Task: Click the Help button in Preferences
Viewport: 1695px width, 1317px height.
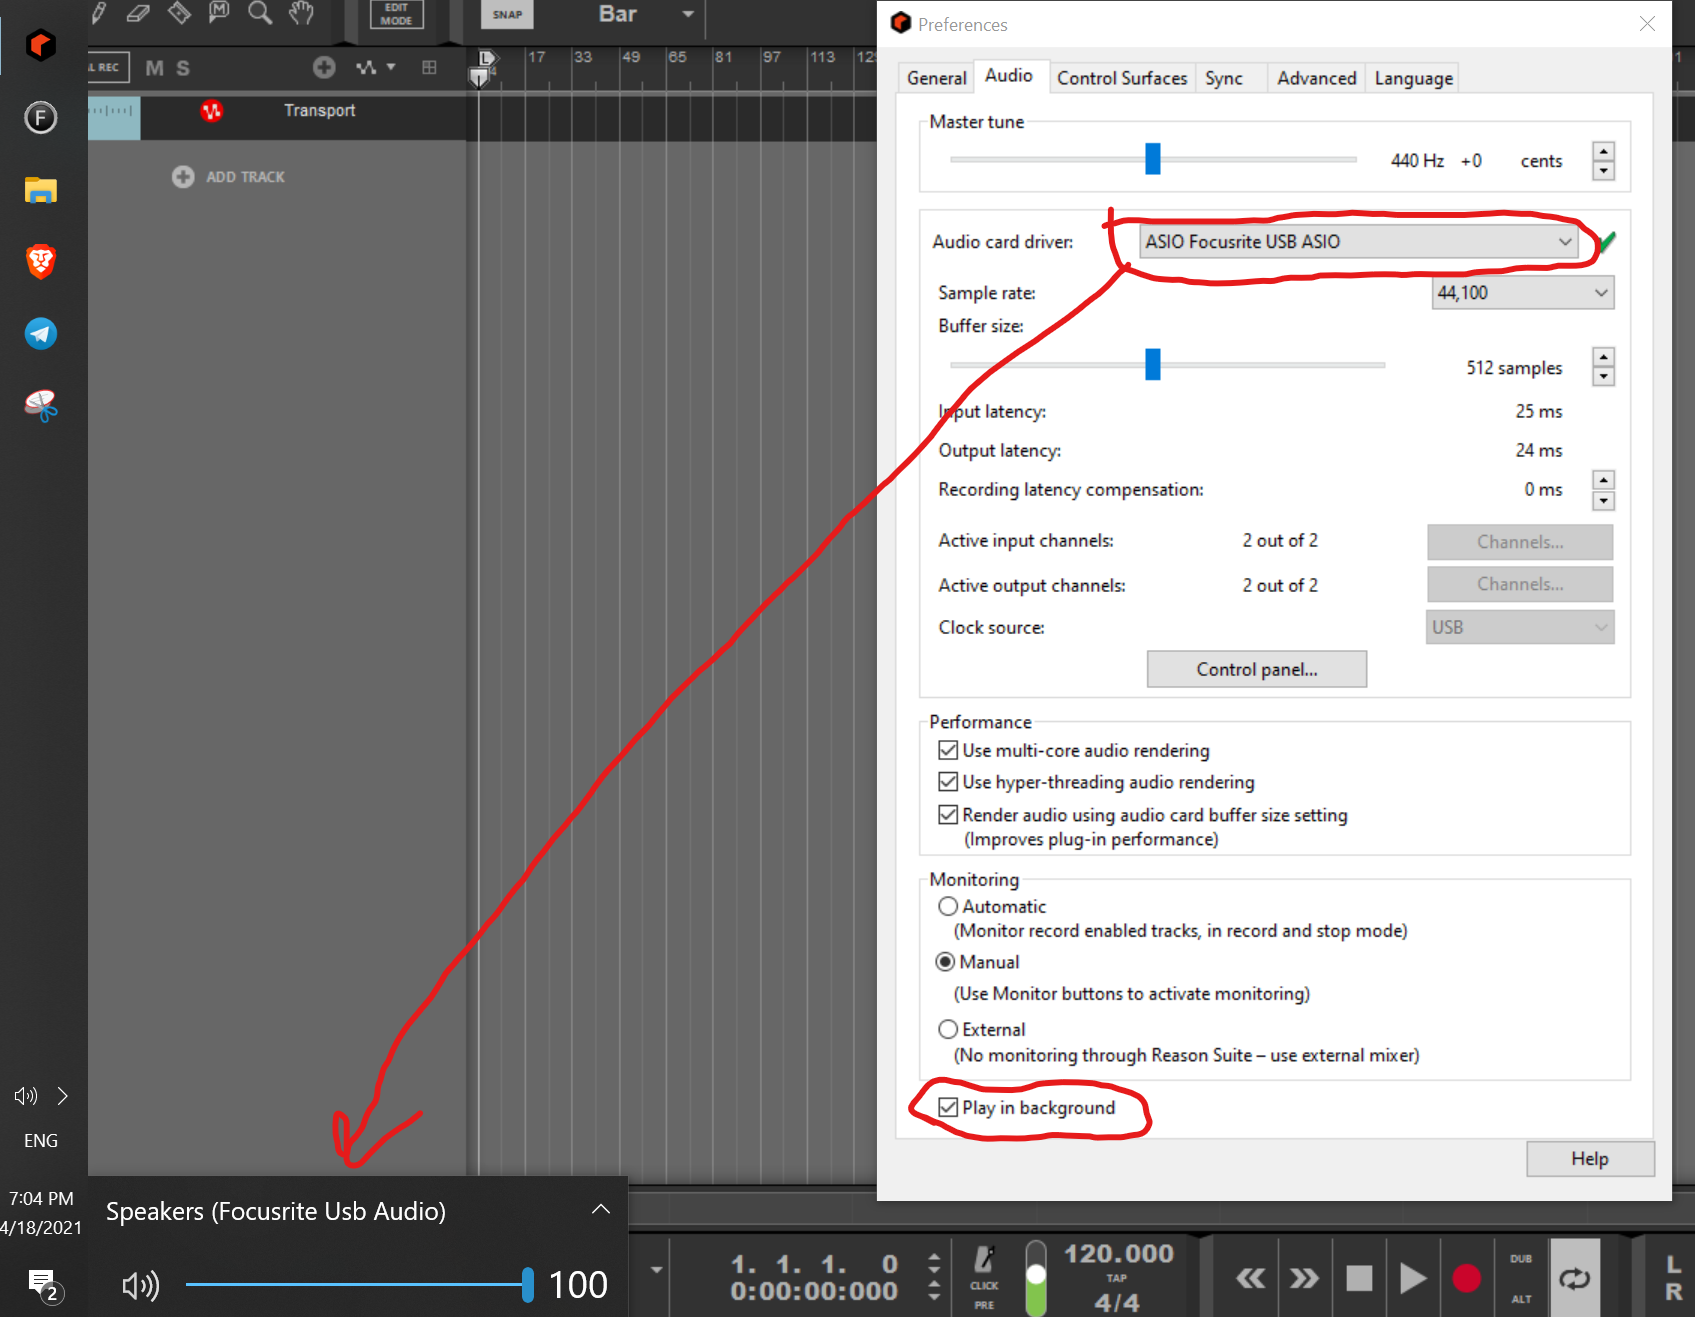Action: 1590,1159
